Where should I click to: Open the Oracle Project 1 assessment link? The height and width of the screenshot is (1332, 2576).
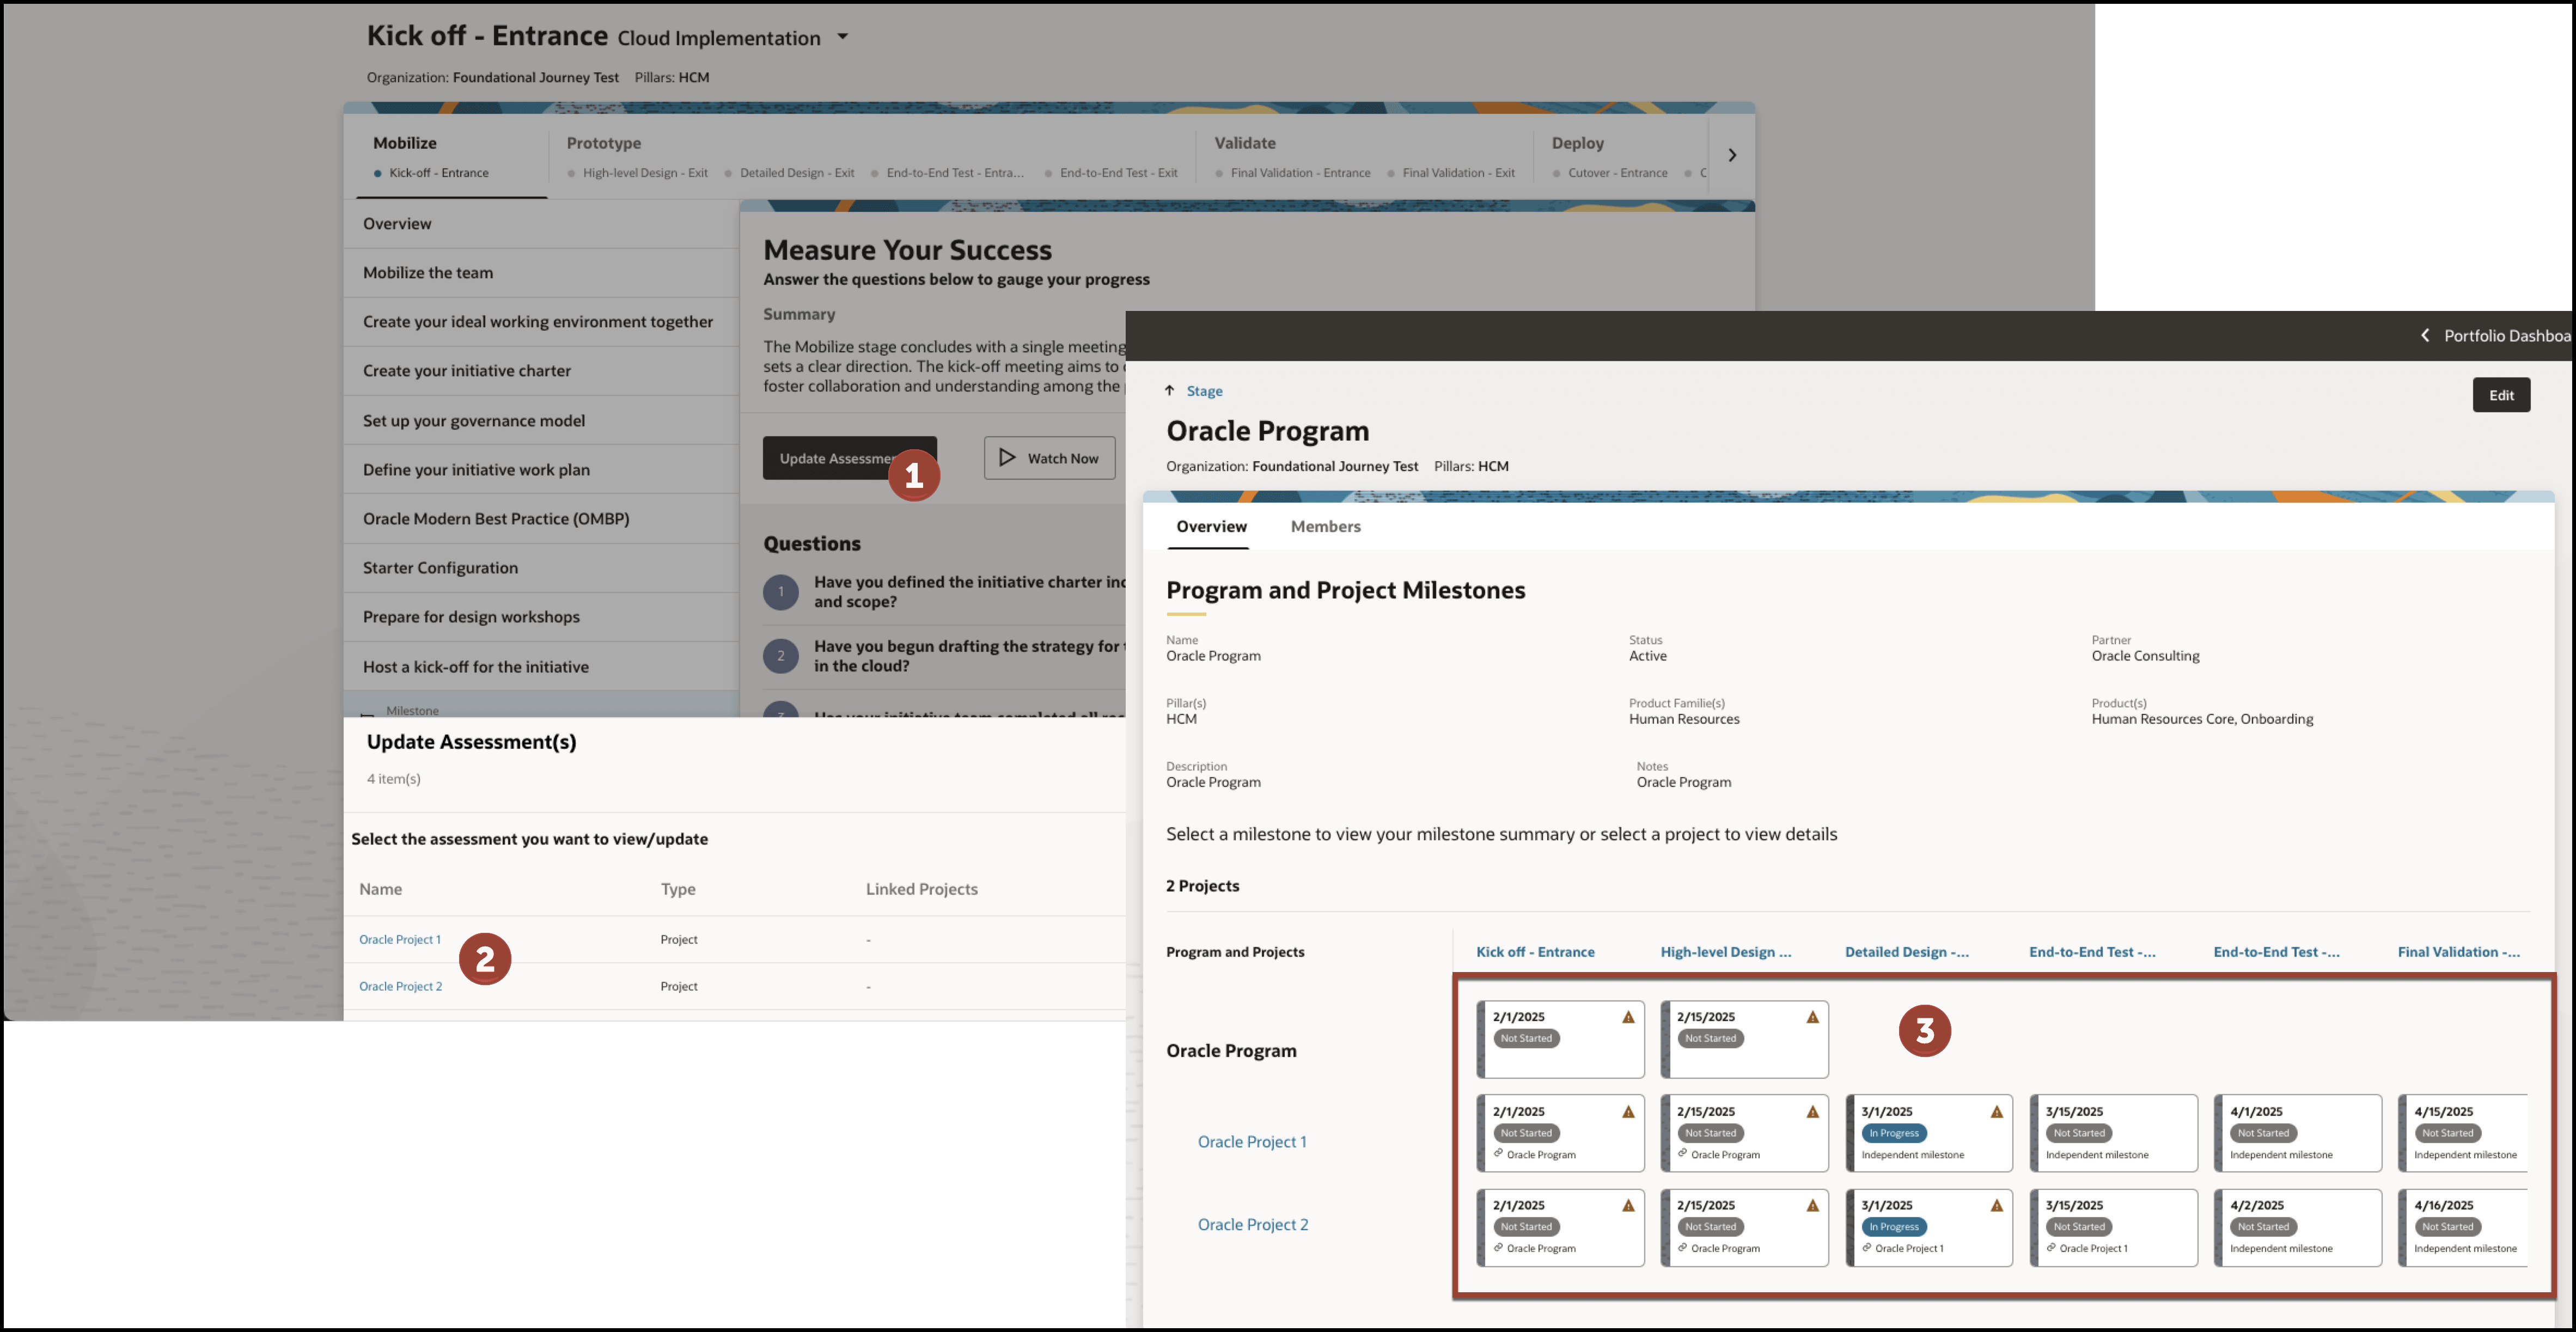[399, 940]
